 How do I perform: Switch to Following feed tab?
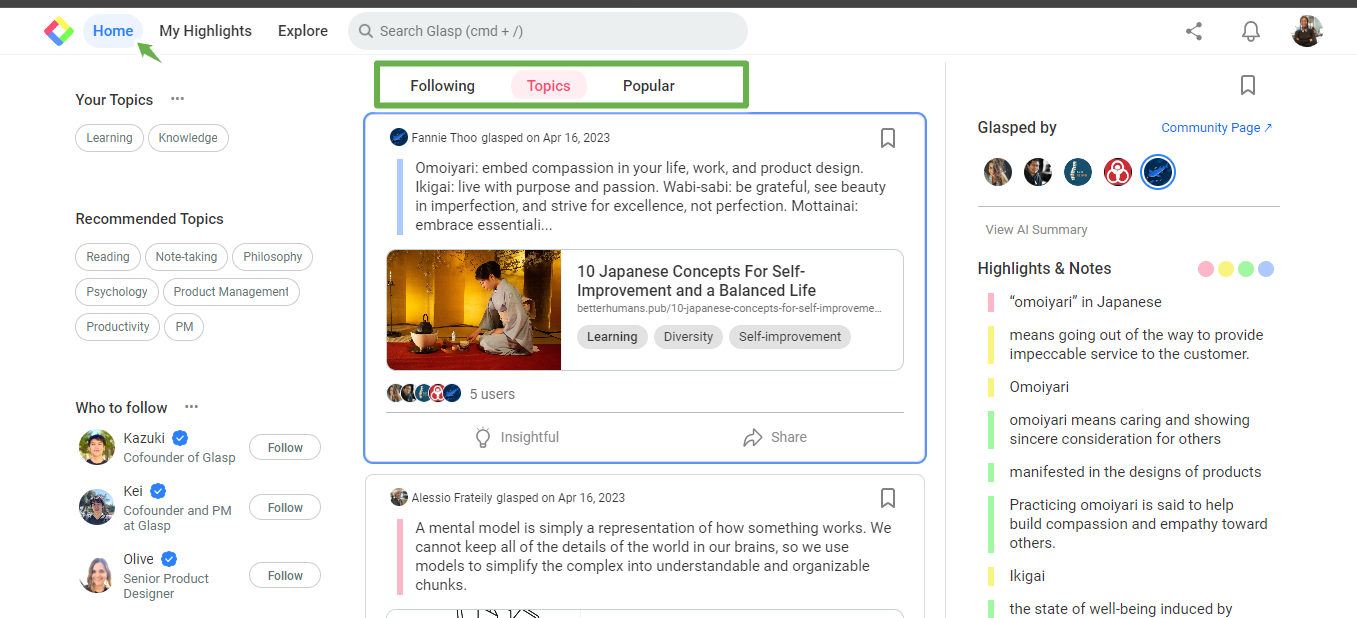(442, 86)
